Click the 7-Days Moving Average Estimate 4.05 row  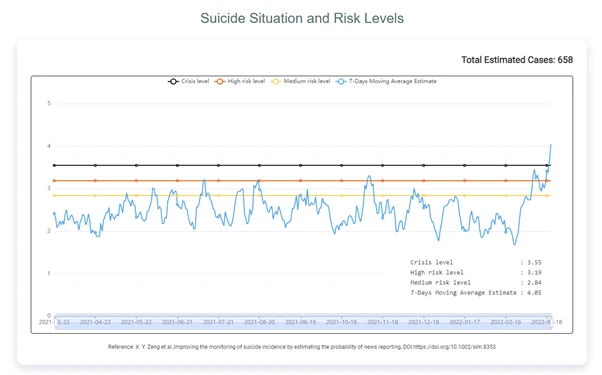point(476,292)
